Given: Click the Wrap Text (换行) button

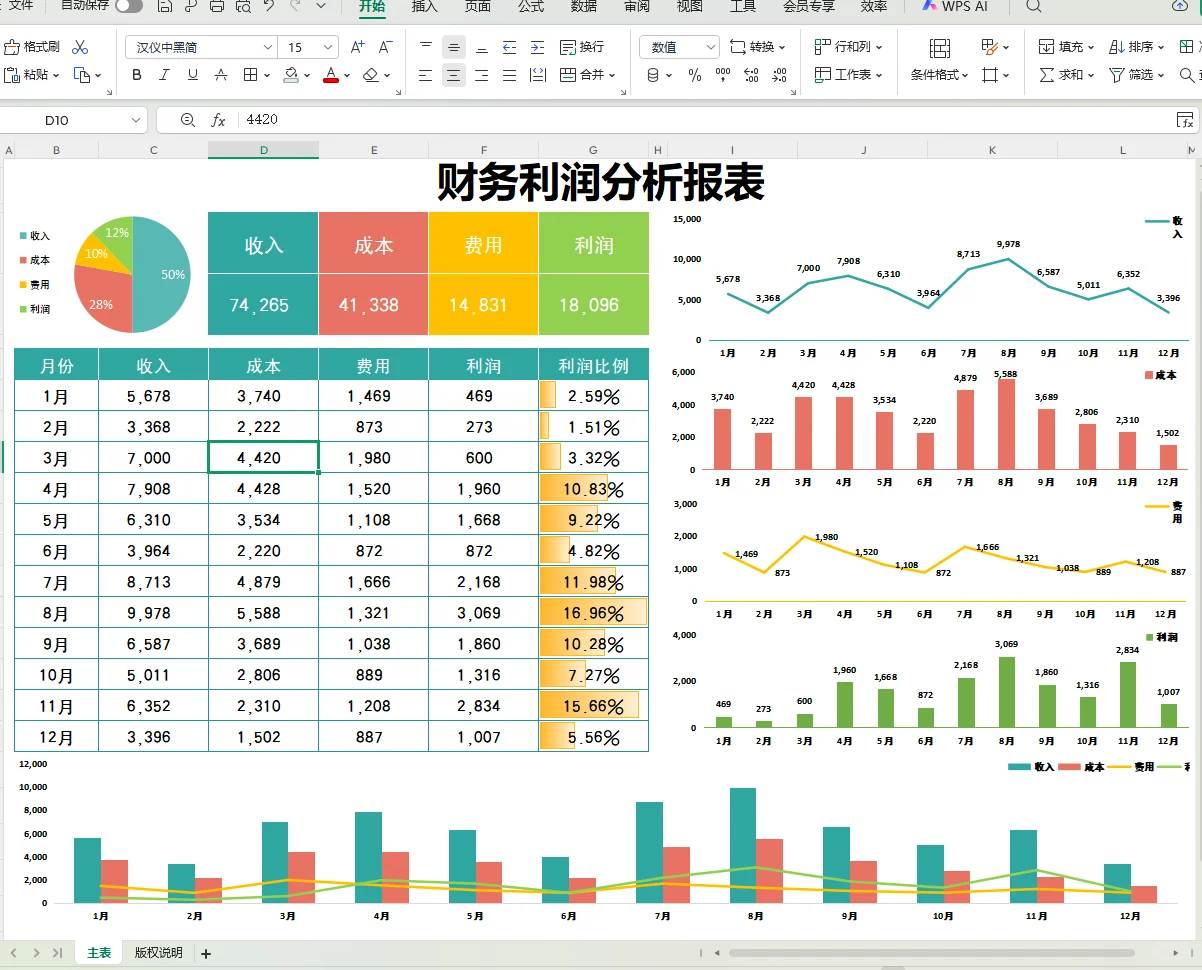Looking at the screenshot, I should point(582,47).
